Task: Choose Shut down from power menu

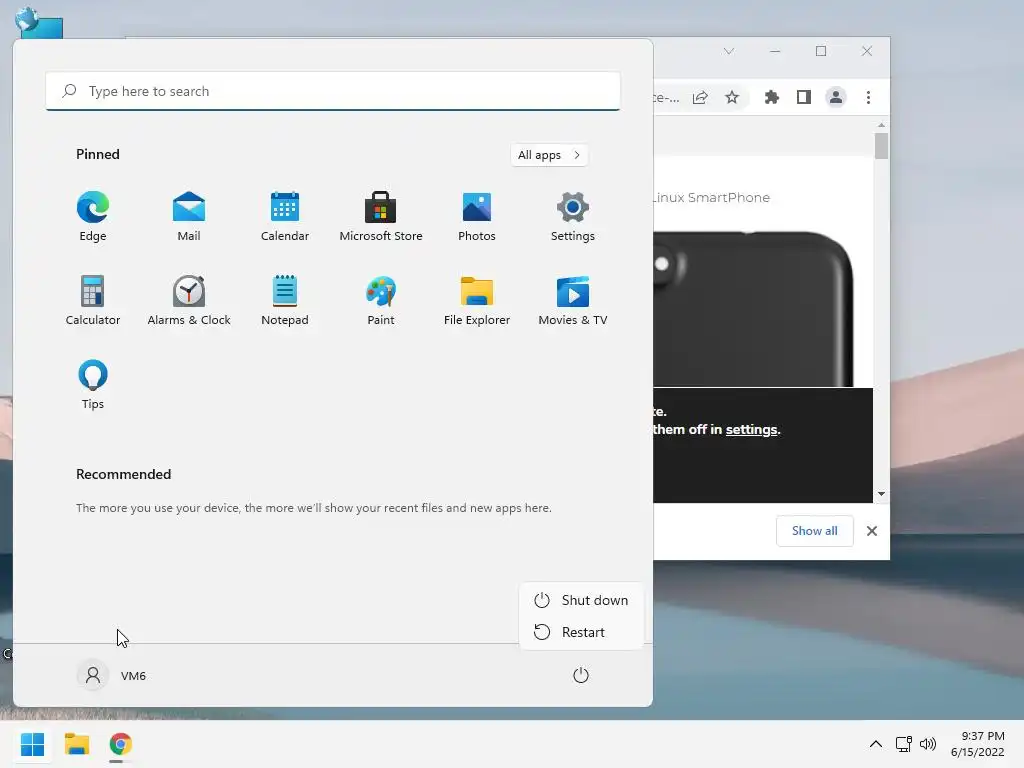Action: click(581, 600)
